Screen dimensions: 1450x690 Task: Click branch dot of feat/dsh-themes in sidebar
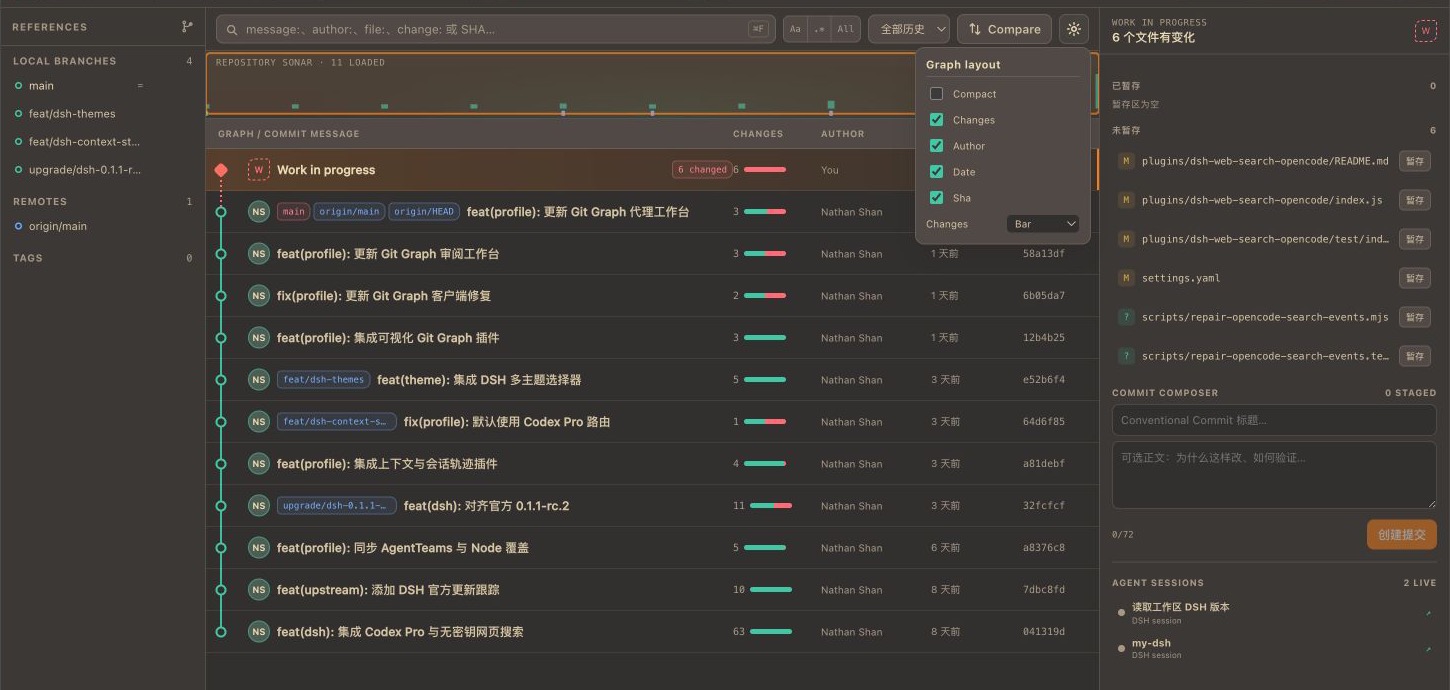pos(18,114)
